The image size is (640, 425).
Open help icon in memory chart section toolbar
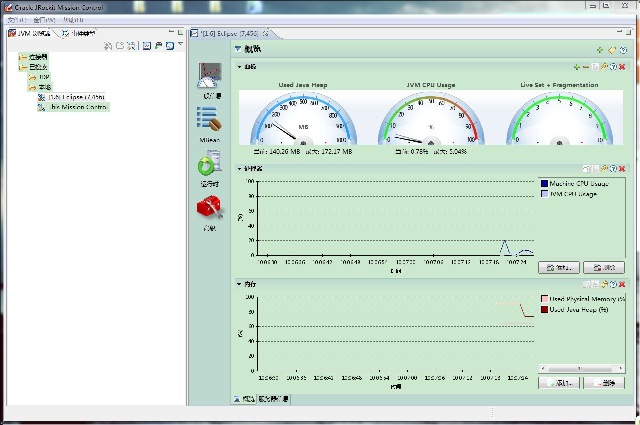point(613,284)
